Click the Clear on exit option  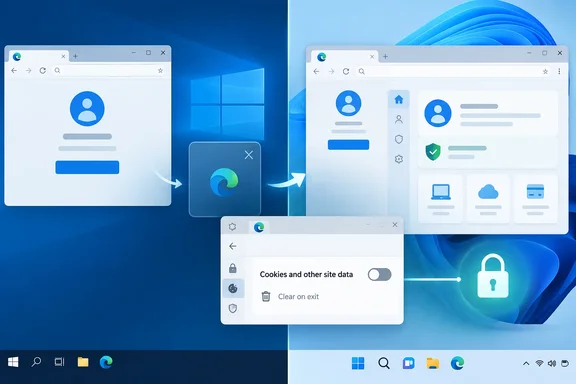coord(298,297)
